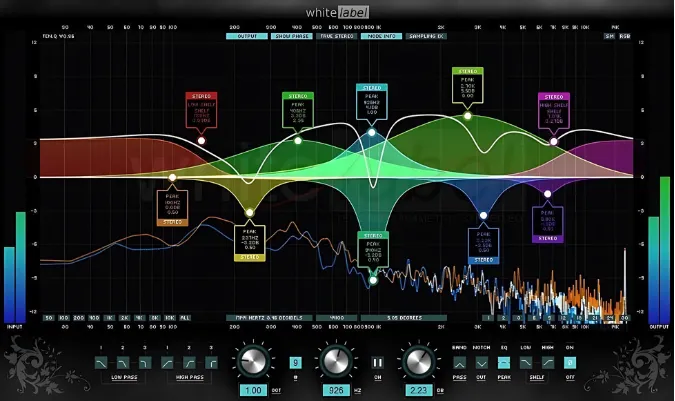Choose the Low Shelf filter shape icon
Screen dimensions: 675x401
pyautogui.click(x=526, y=363)
